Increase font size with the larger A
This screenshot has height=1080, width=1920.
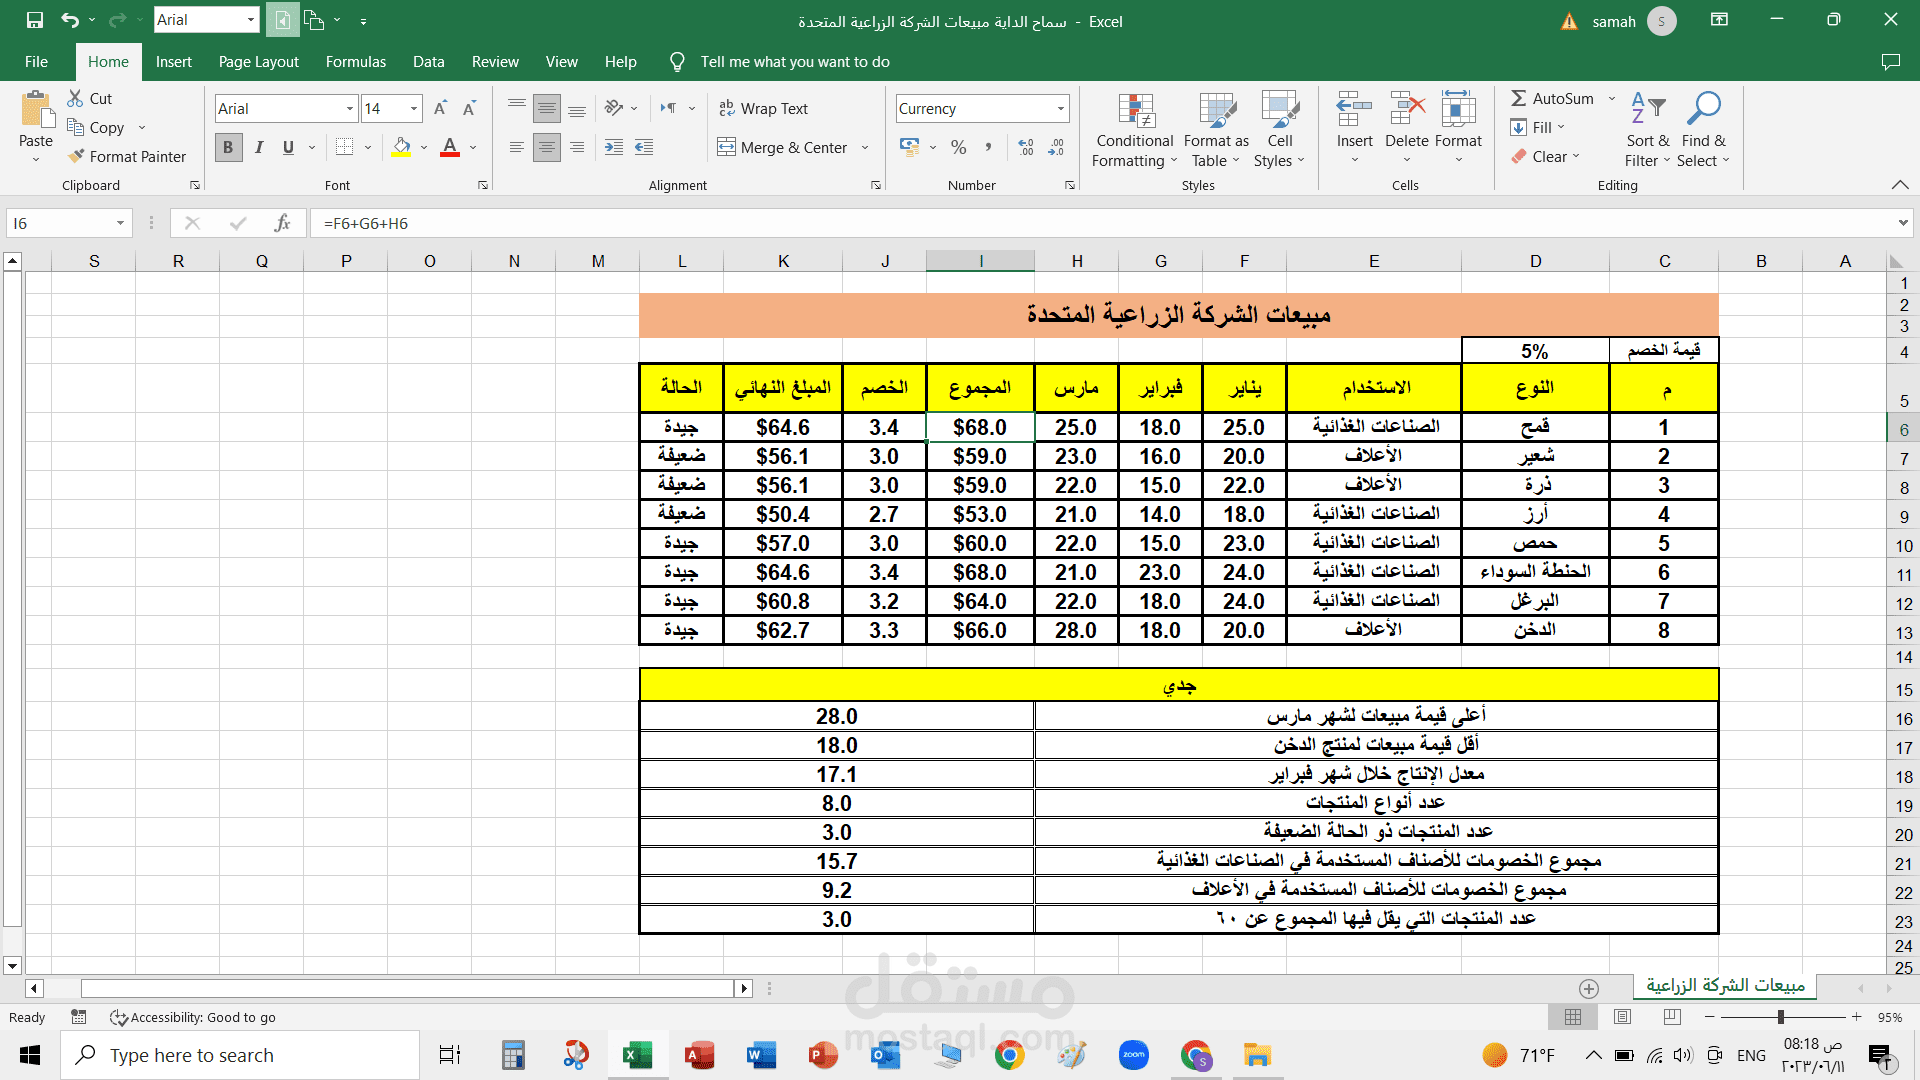point(440,108)
